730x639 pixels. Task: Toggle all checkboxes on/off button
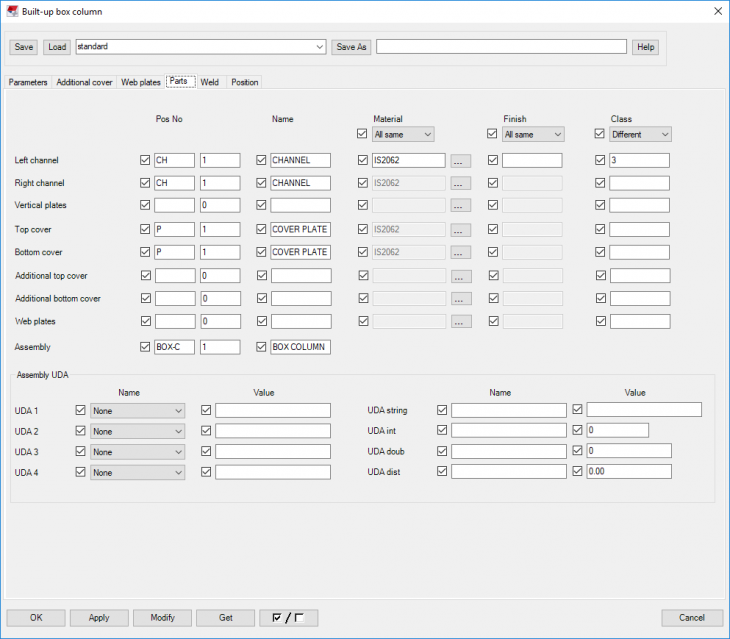(288, 618)
